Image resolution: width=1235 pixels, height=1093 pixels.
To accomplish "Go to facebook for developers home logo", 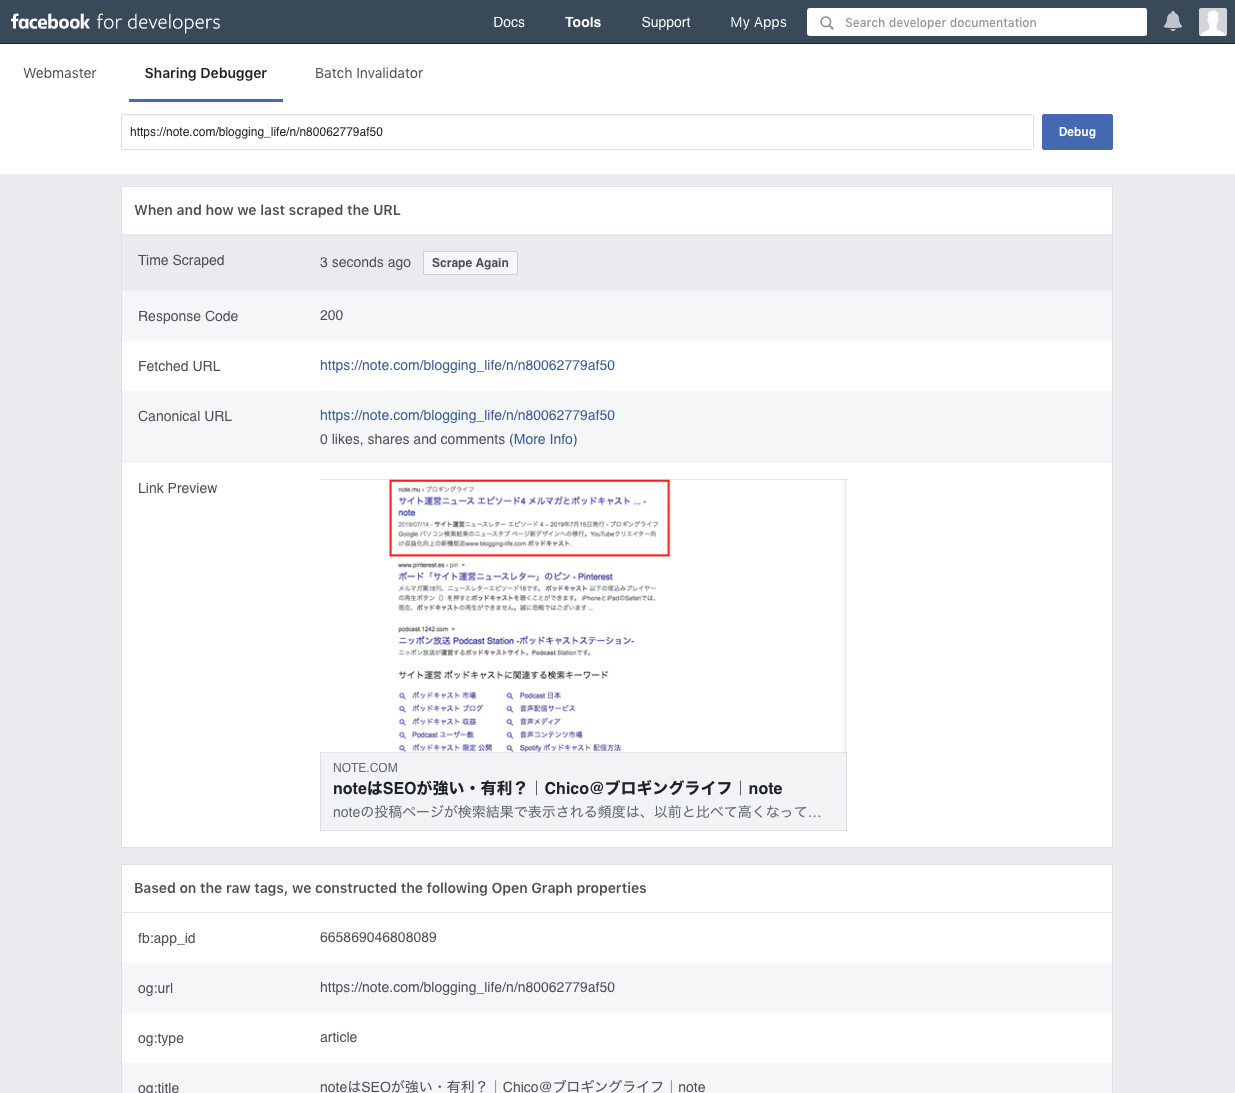I will pos(116,21).
